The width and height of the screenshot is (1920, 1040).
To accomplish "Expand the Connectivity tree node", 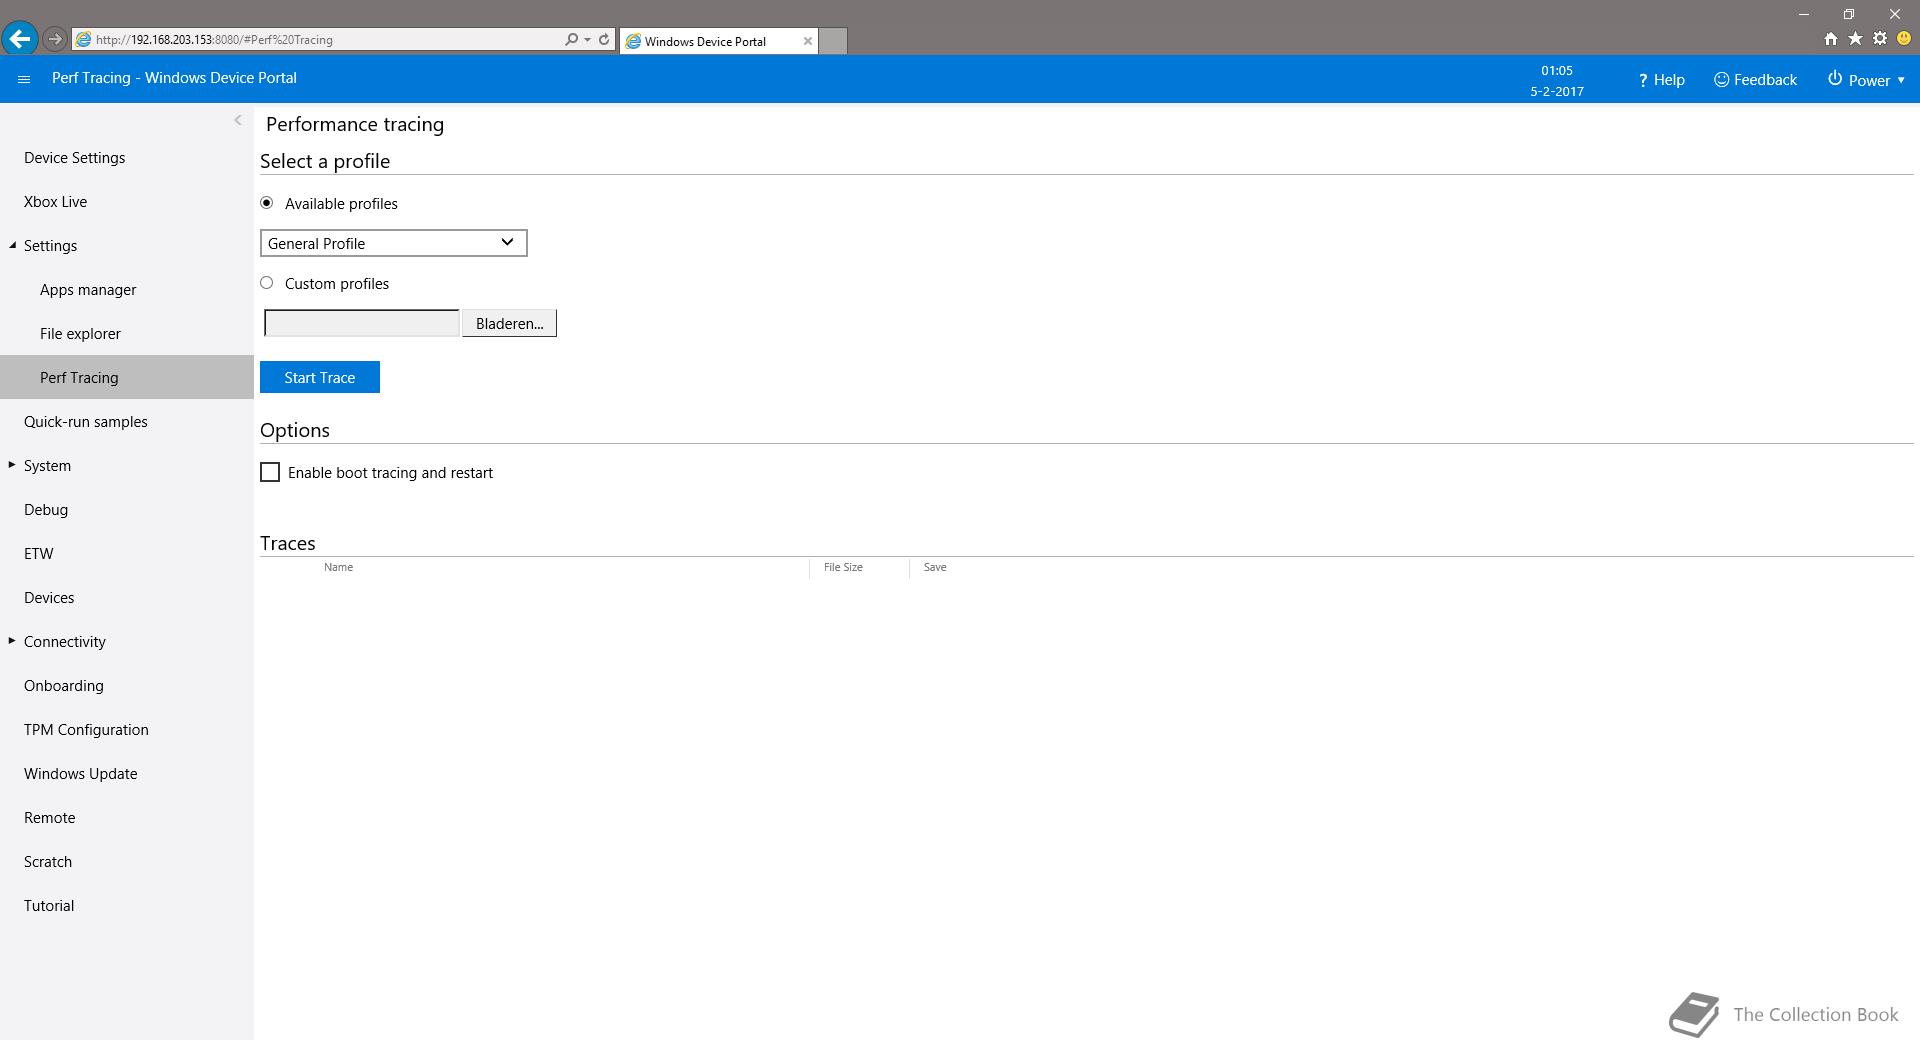I will pos(12,641).
